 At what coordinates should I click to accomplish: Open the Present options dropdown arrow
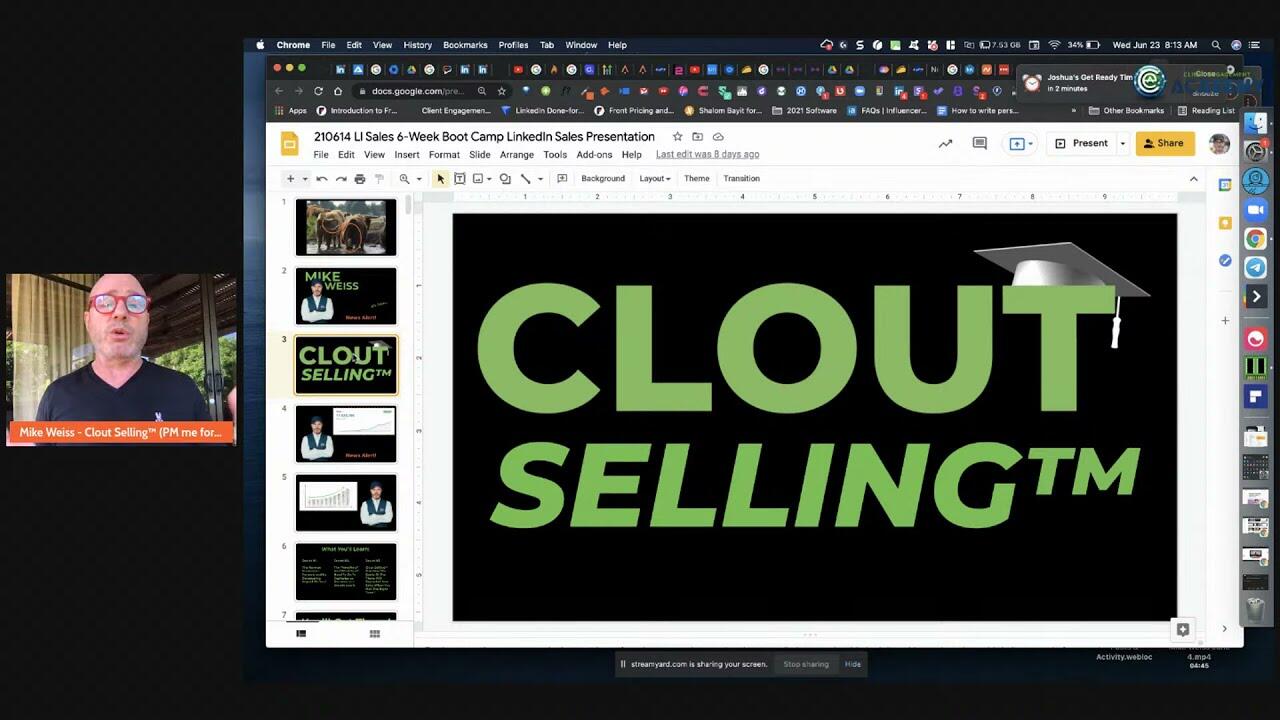[x=1122, y=143]
